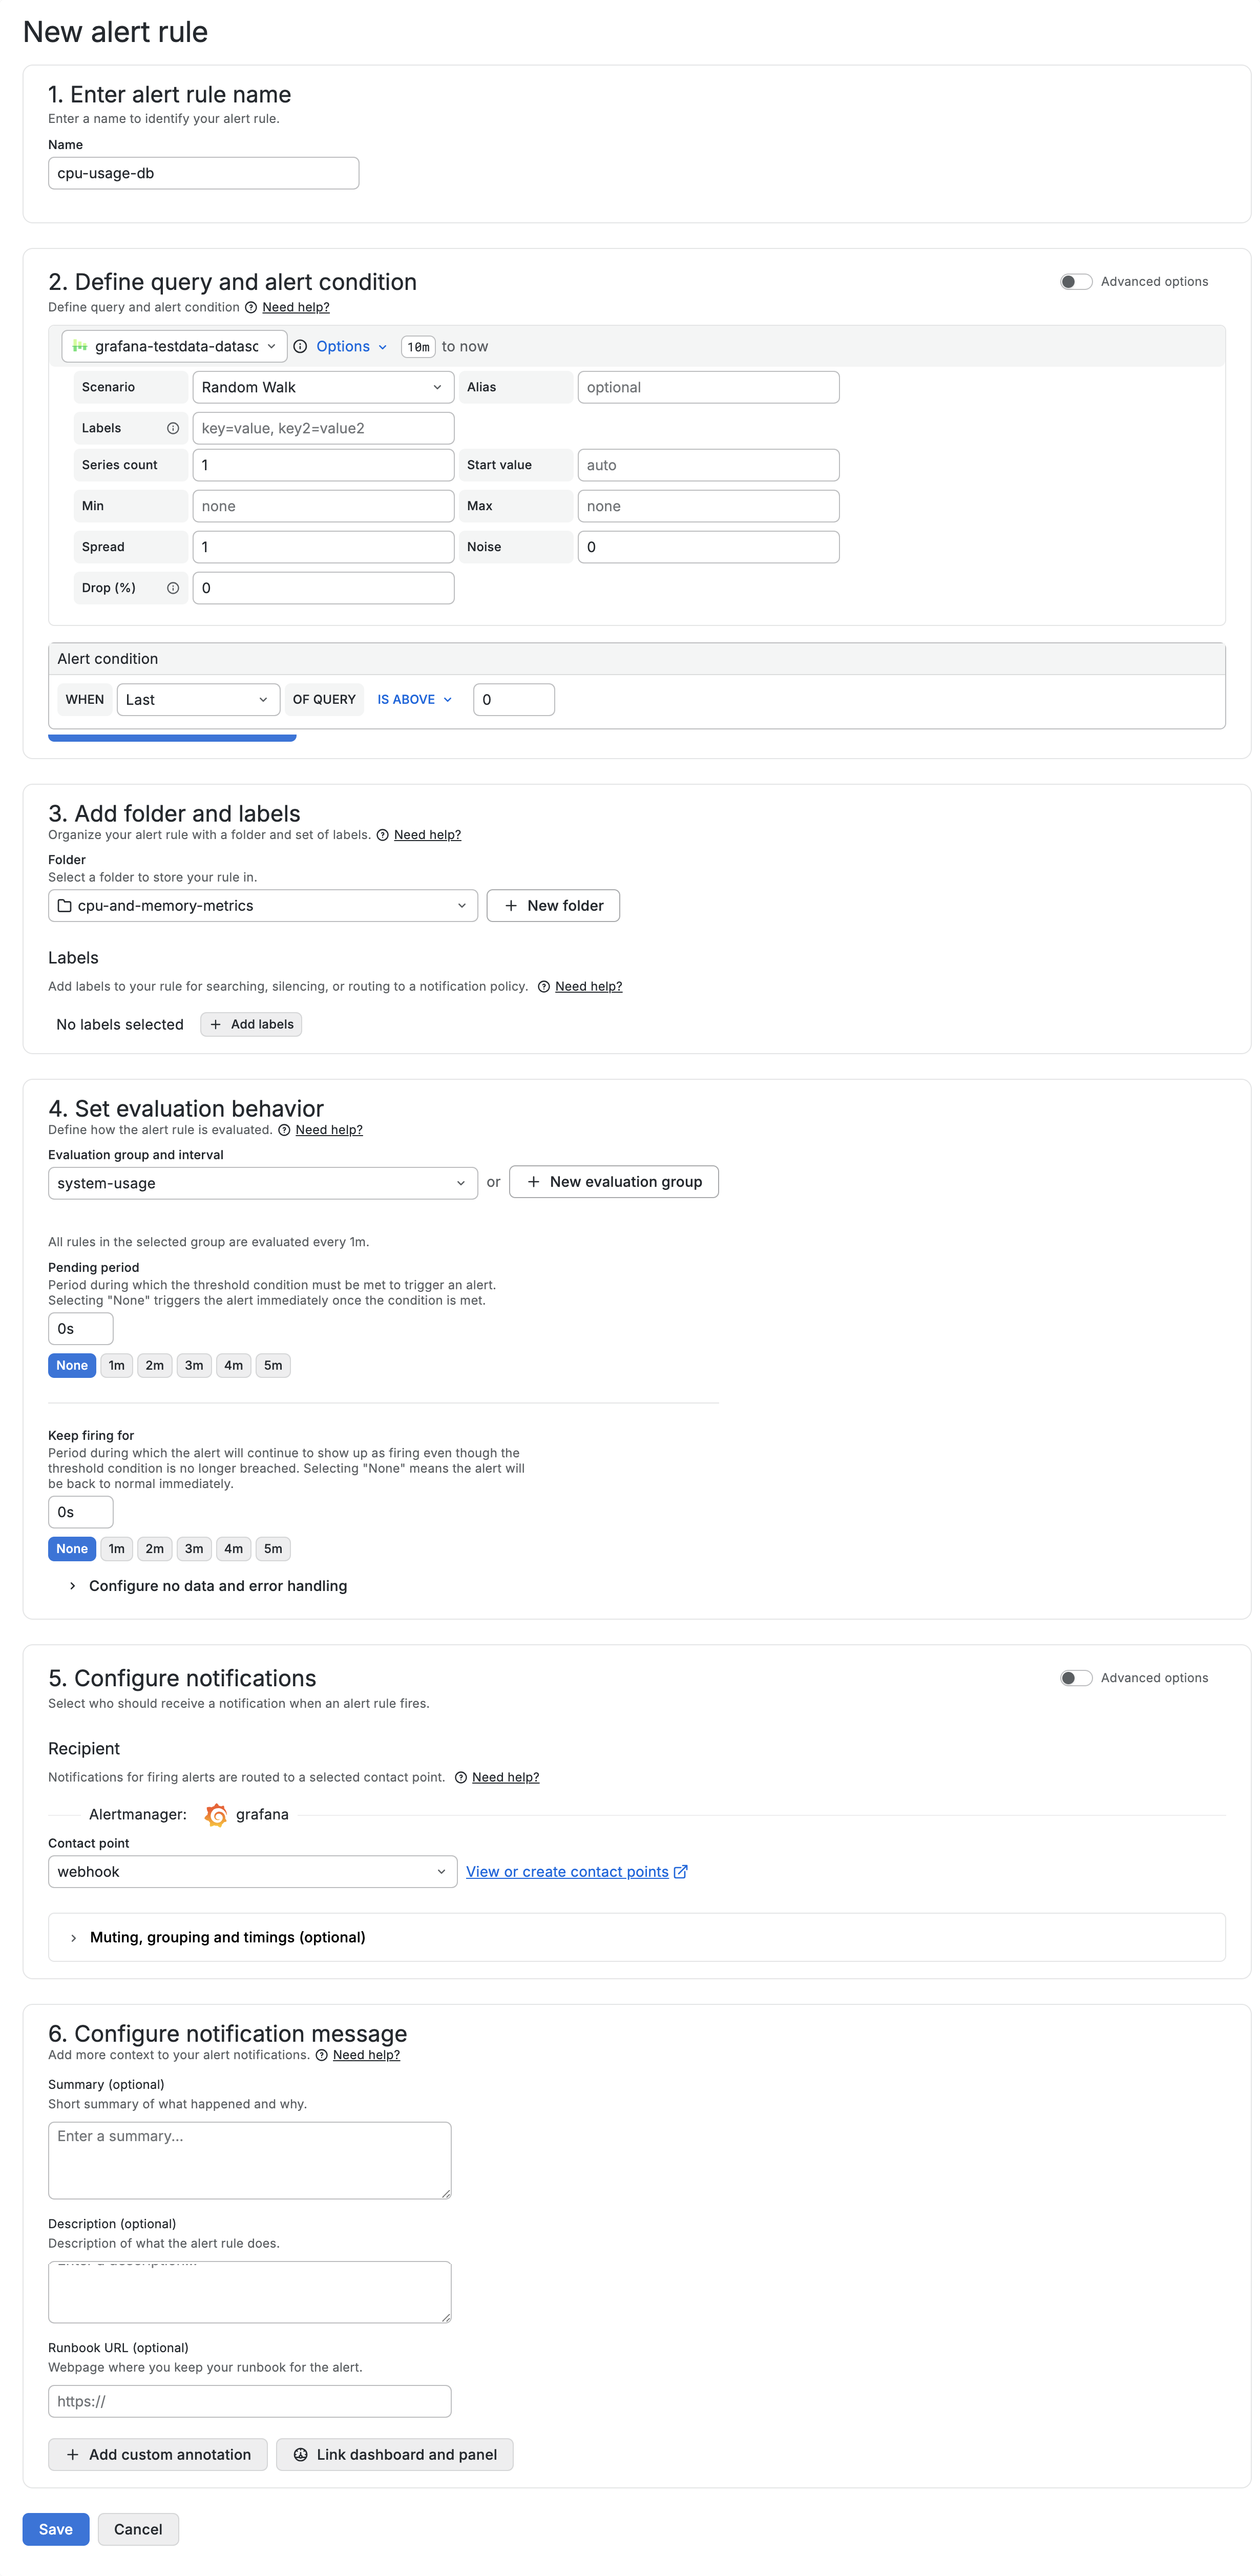Open the IS ABOVE condition menu

414,700
